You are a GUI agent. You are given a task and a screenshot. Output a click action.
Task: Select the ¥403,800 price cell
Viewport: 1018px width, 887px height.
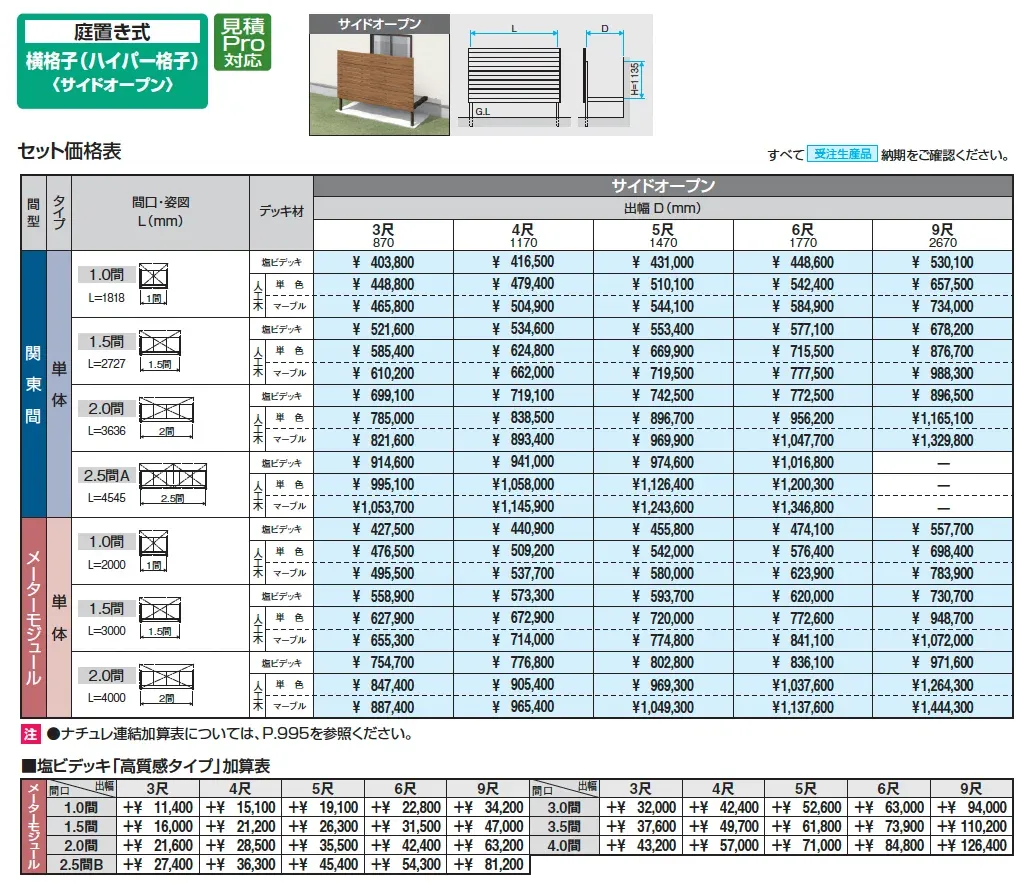[x=384, y=262]
